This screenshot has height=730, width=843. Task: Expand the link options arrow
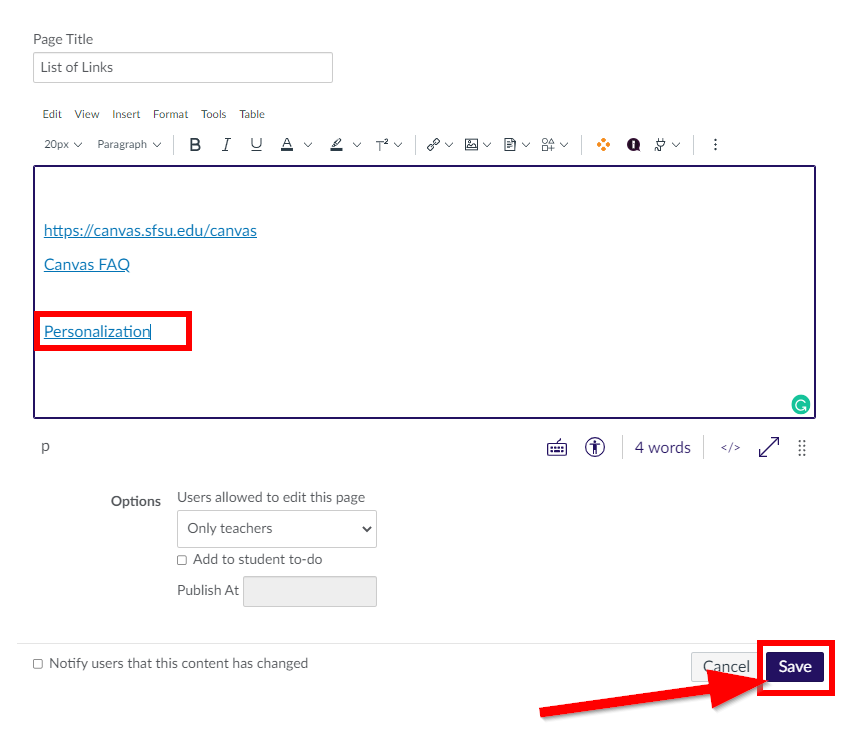[449, 145]
